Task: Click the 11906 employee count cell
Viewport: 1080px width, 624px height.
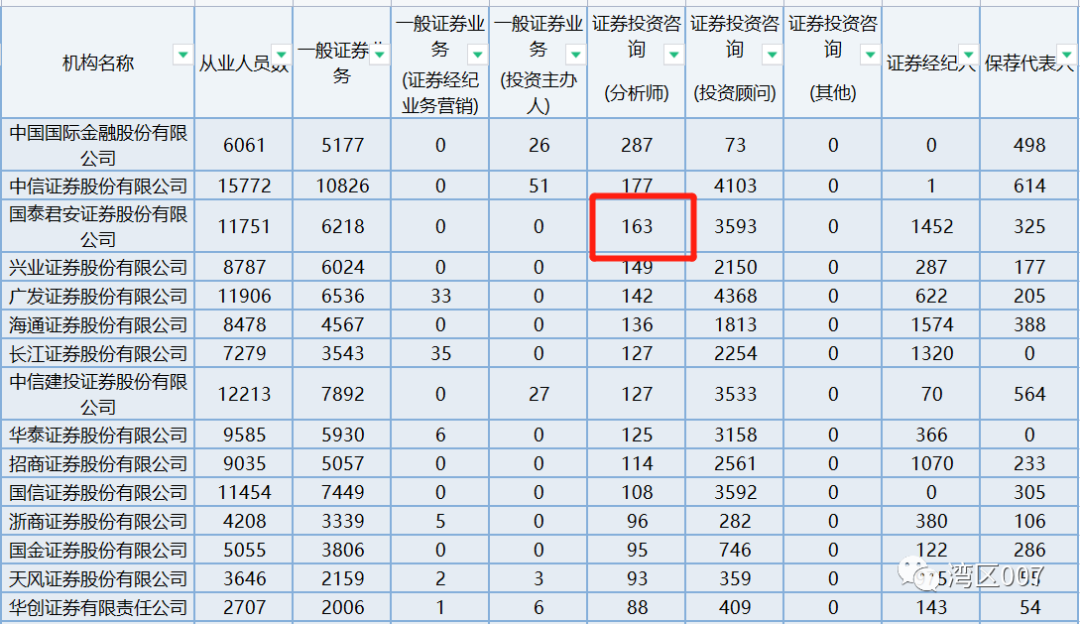Action: pos(244,295)
